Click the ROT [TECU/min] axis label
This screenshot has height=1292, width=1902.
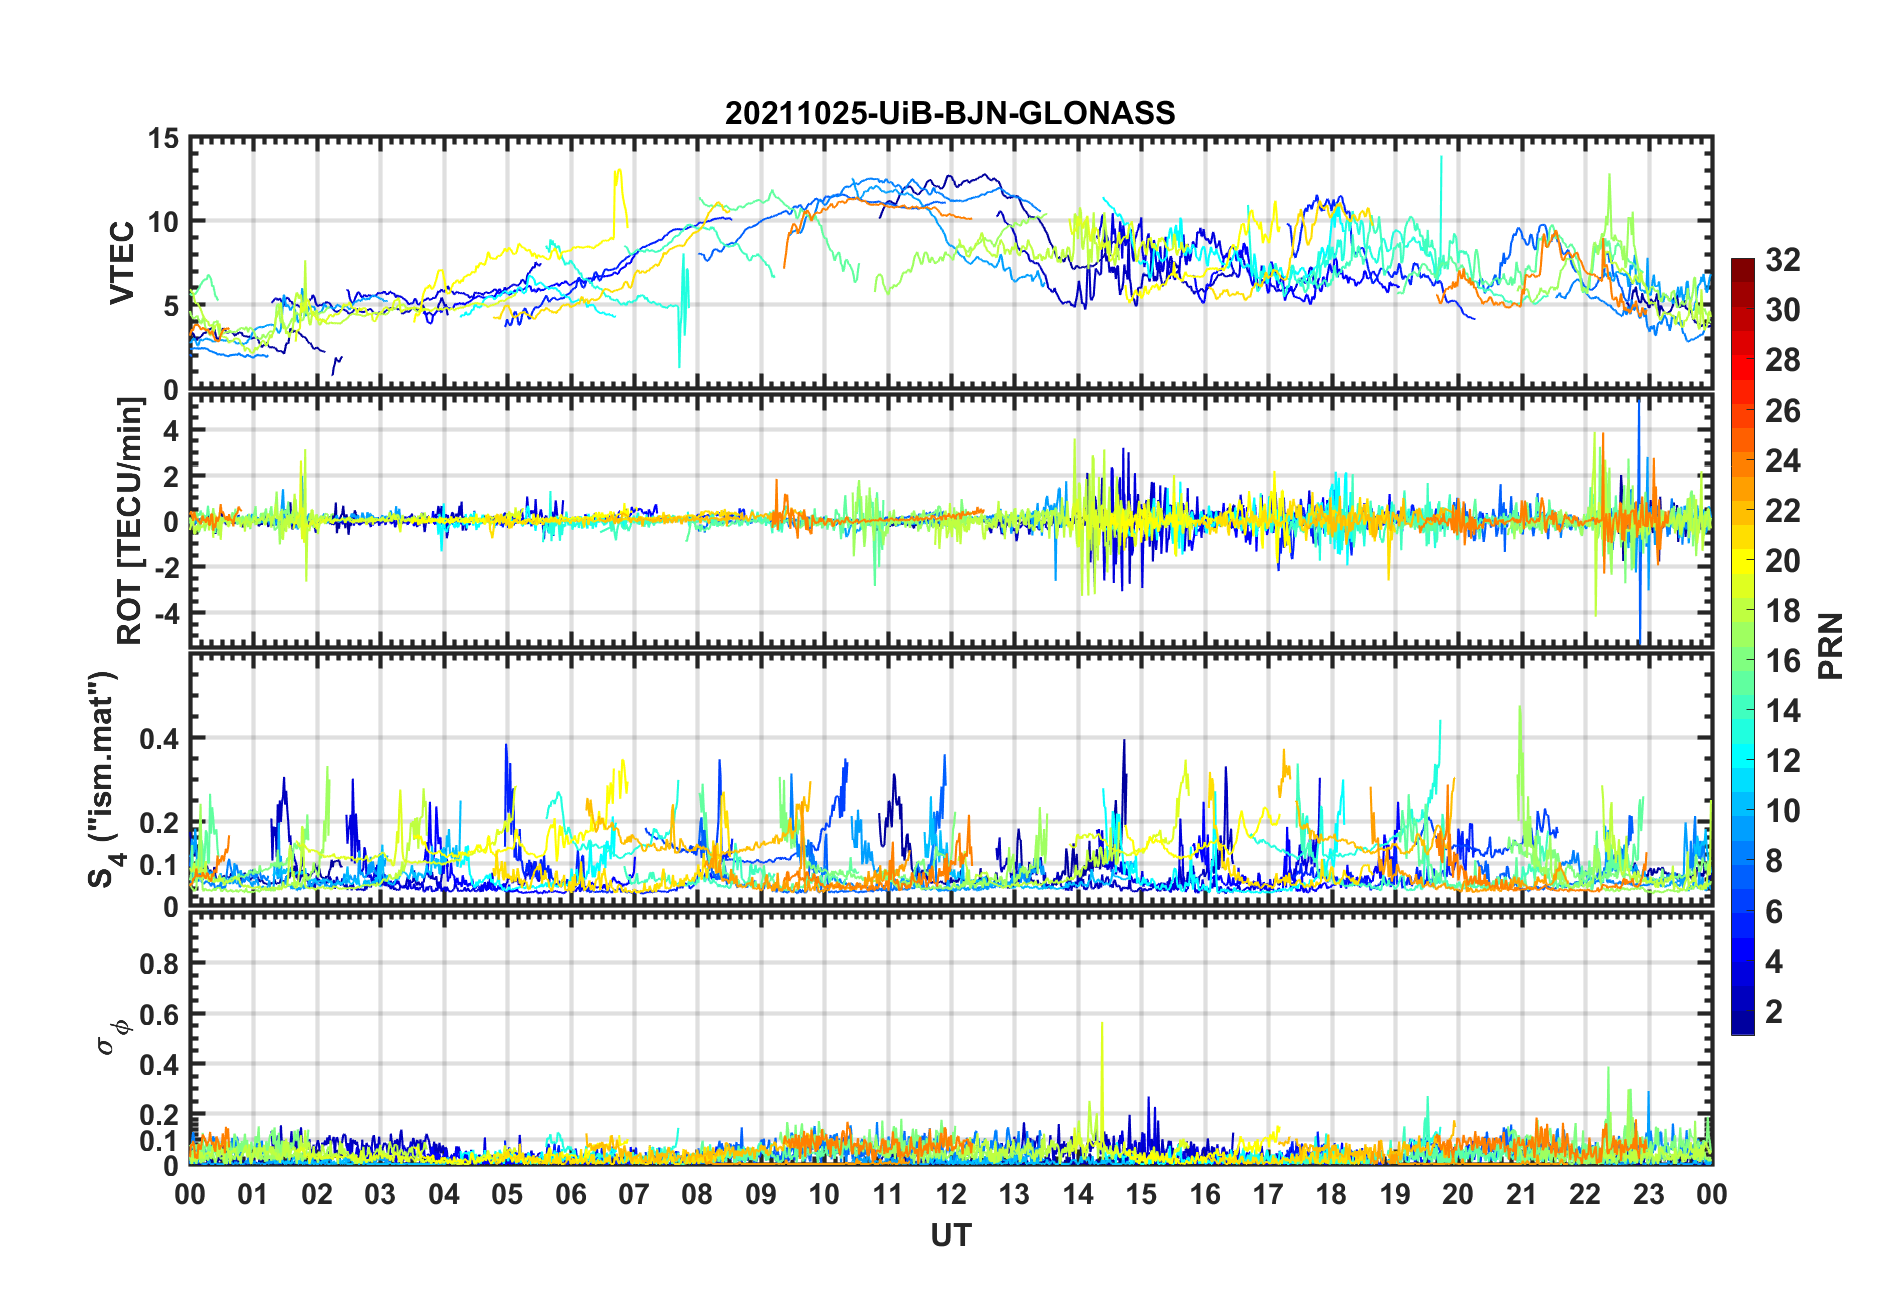[x=130, y=521]
